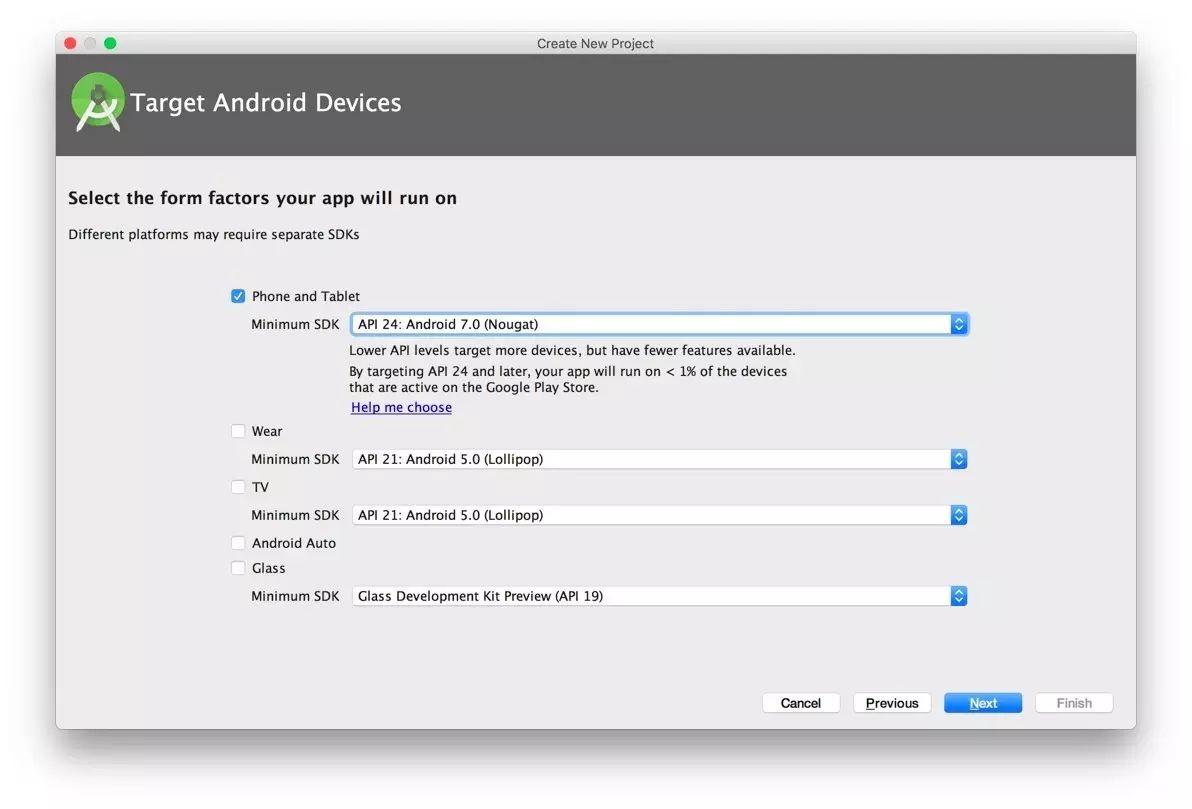Open Phone and Tablet Minimum SDK dropdown
The image size is (1192, 809).
tap(659, 324)
